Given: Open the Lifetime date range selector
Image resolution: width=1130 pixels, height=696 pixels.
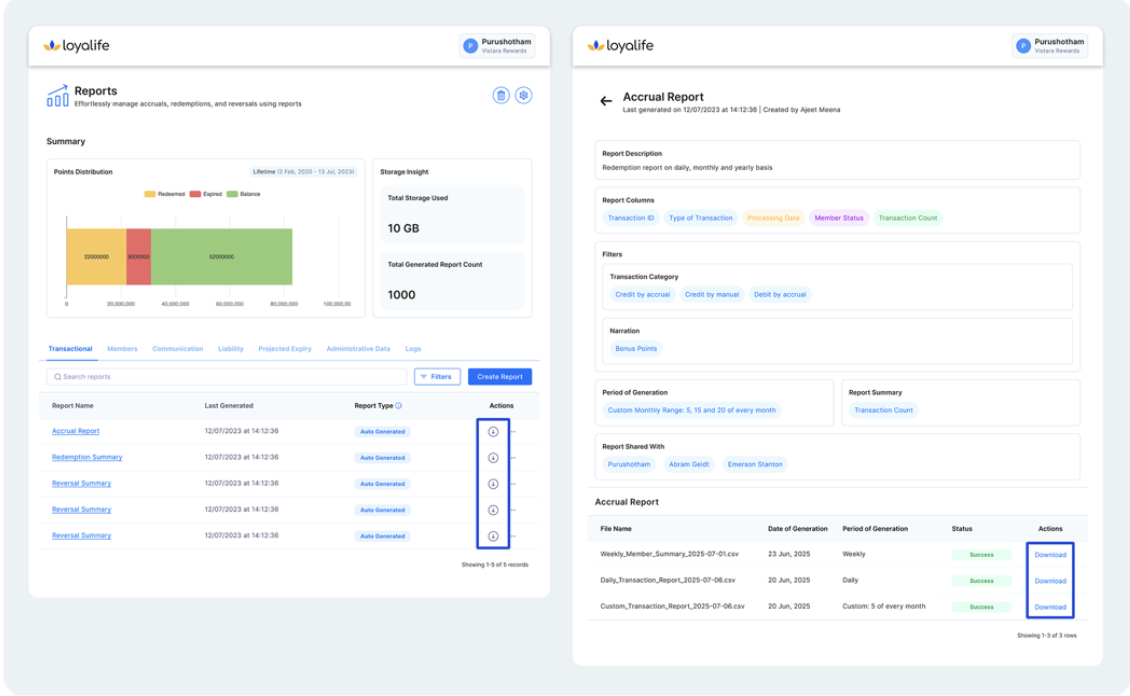Looking at the screenshot, I should 303,171.
